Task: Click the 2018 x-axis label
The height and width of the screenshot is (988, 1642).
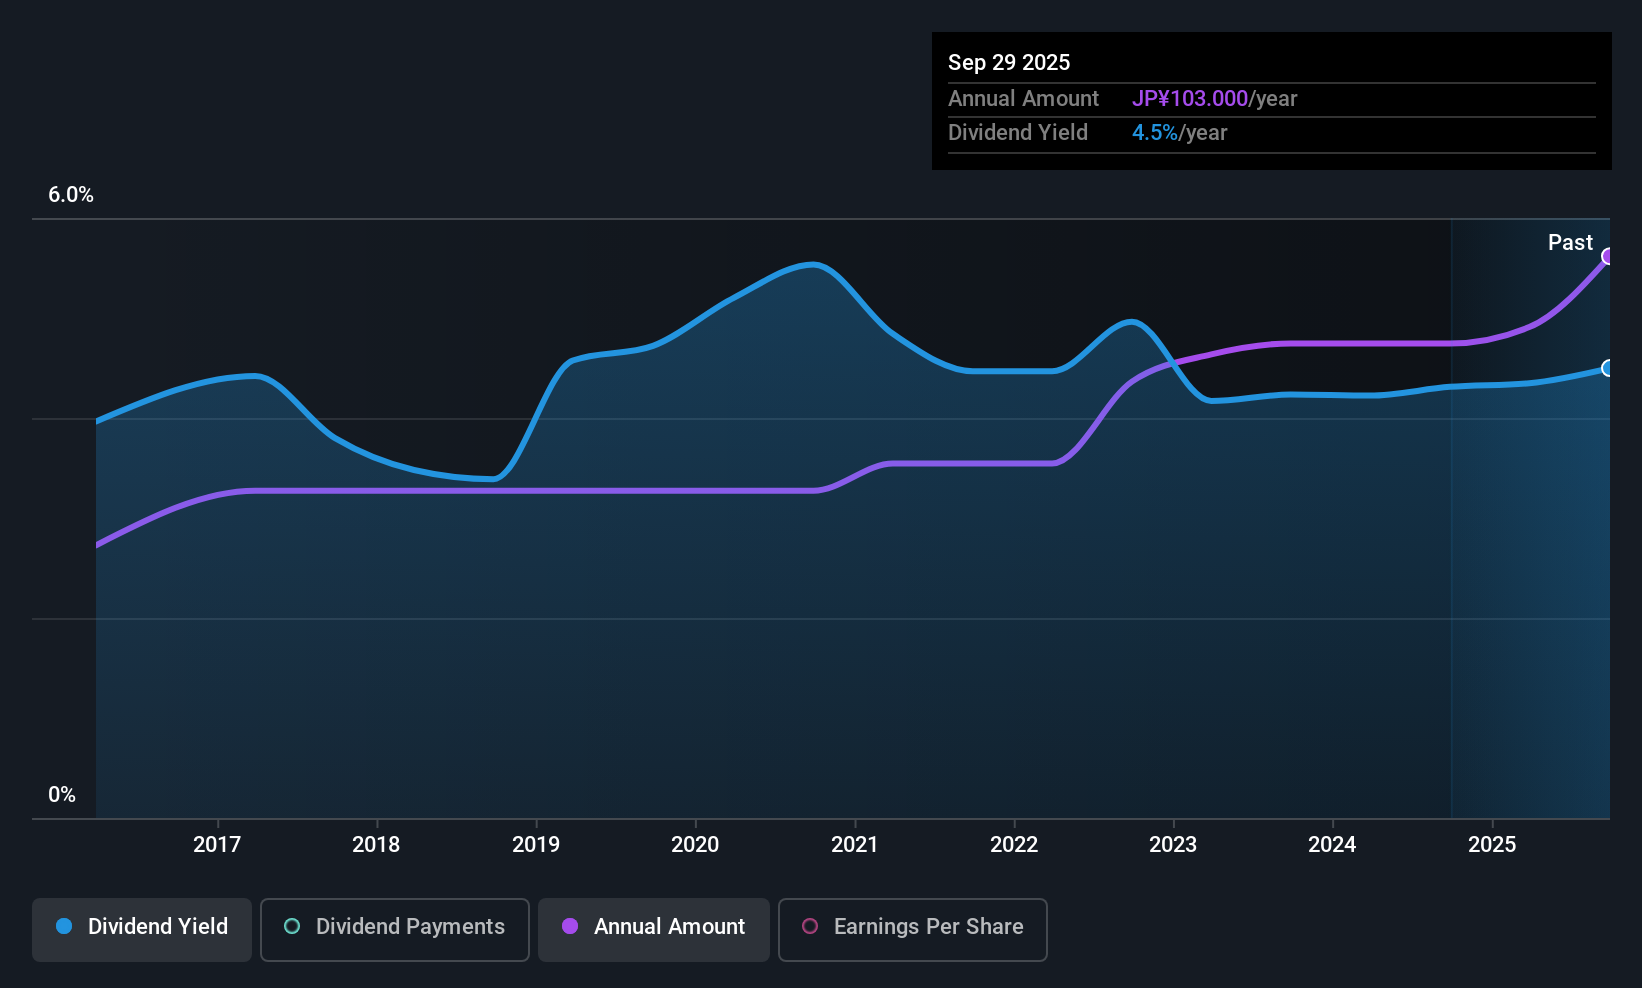Action: pos(376,845)
